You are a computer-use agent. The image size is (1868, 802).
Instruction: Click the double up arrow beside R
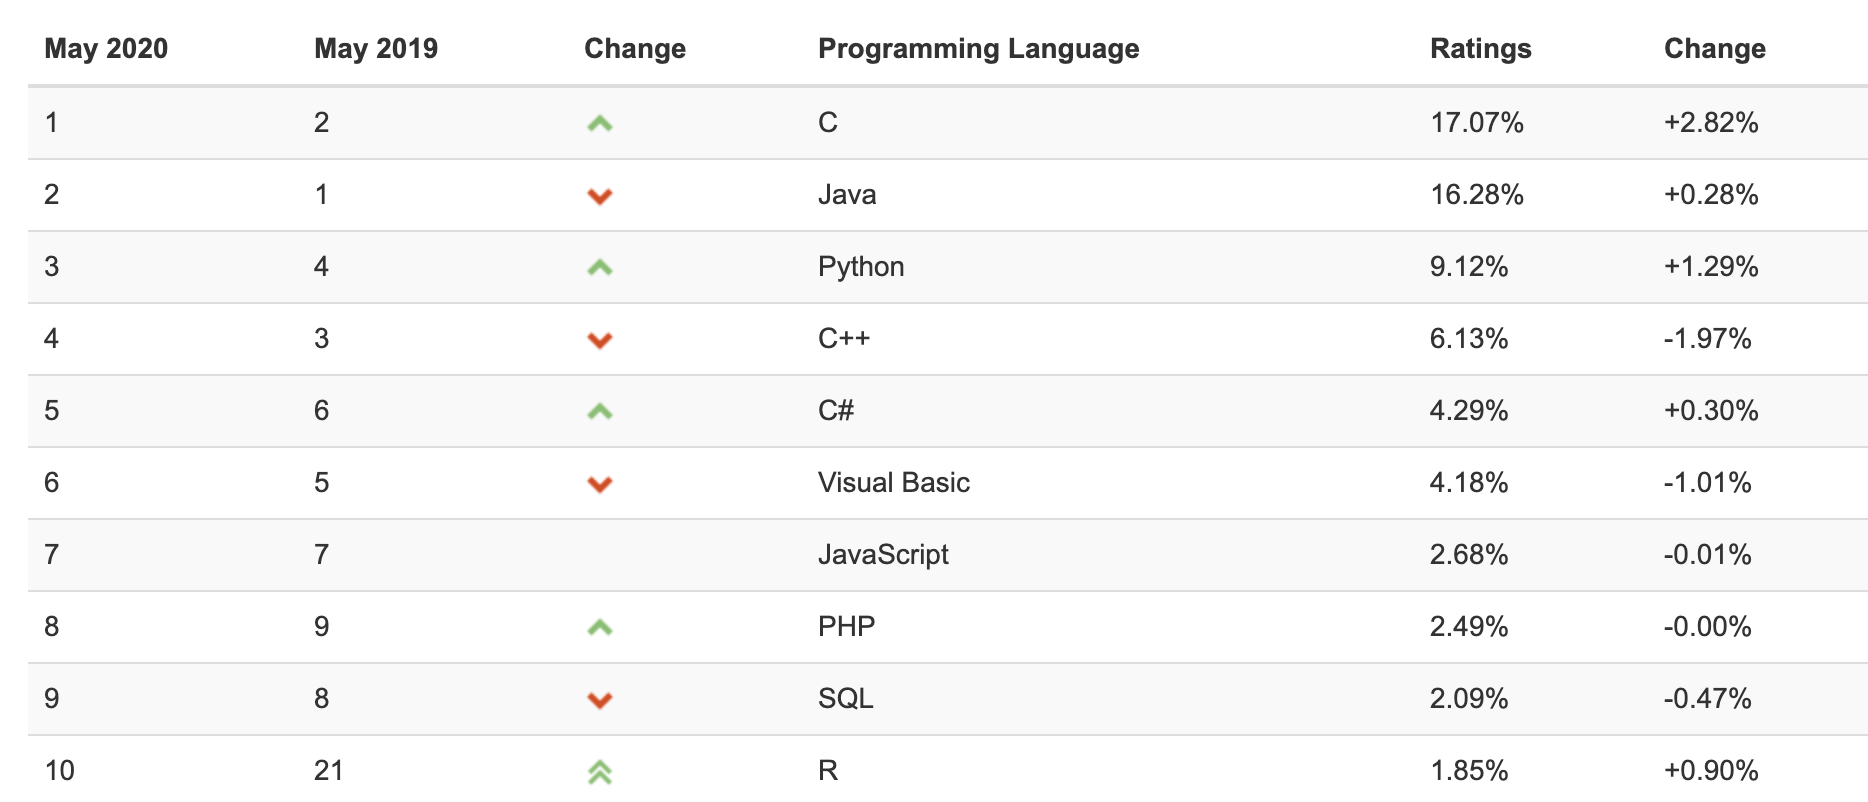(599, 772)
